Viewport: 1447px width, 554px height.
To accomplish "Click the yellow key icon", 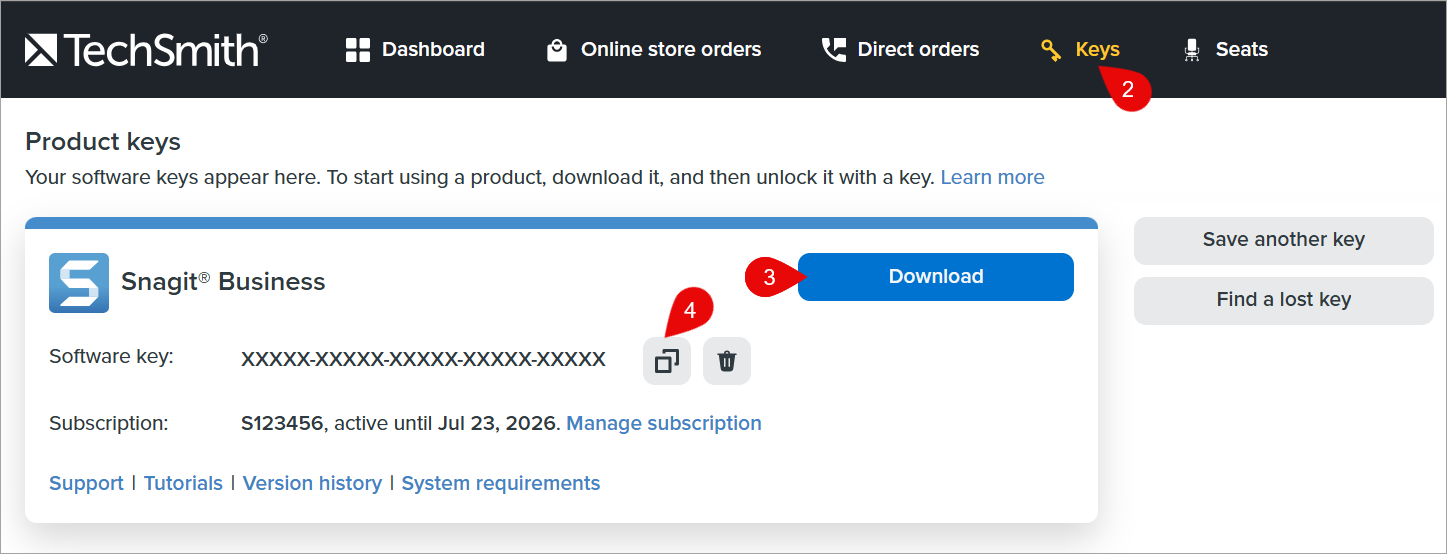I will pyautogui.click(x=1051, y=50).
